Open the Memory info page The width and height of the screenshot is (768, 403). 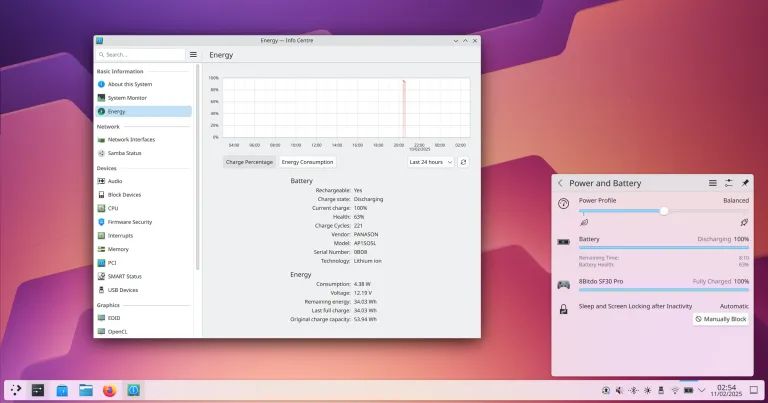pyautogui.click(x=144, y=249)
